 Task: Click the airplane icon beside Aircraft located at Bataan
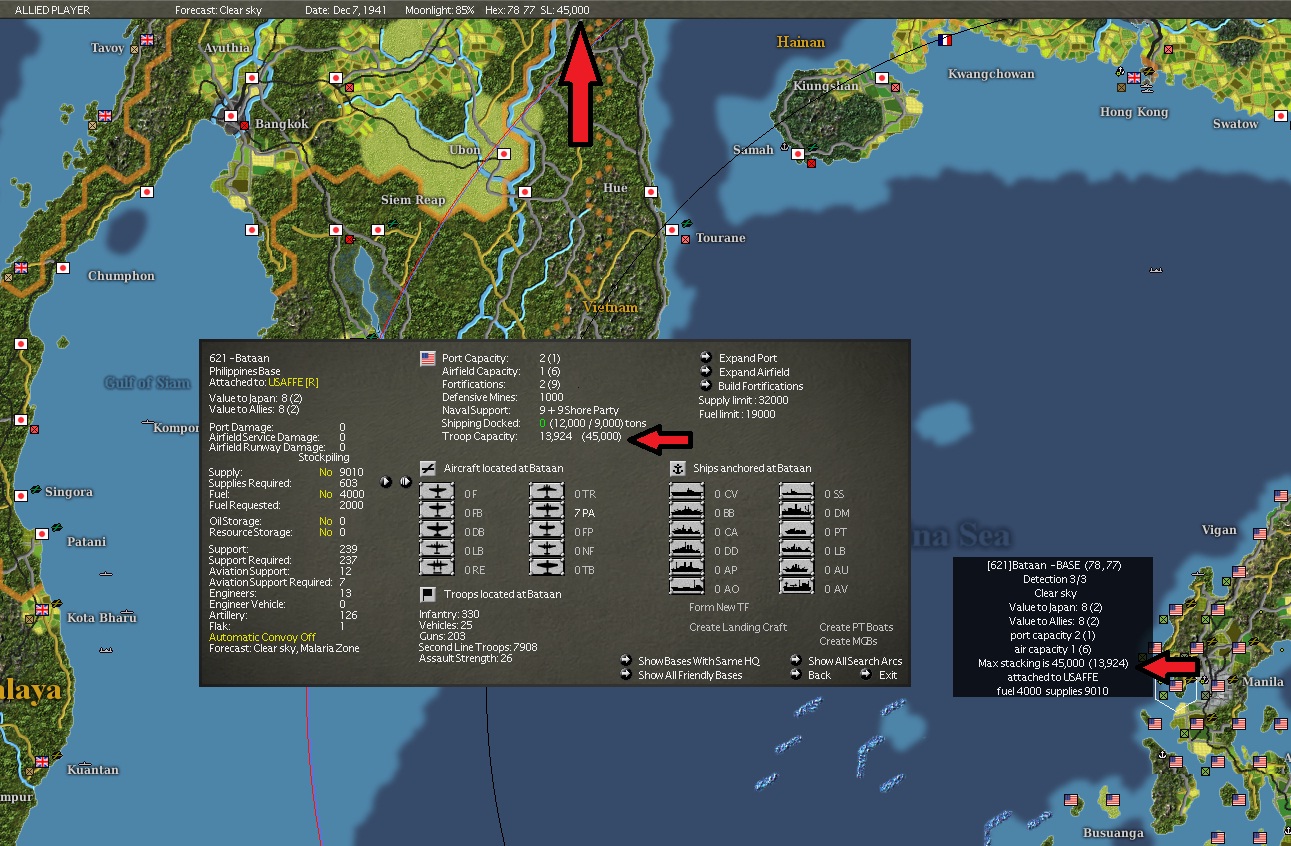pos(427,468)
